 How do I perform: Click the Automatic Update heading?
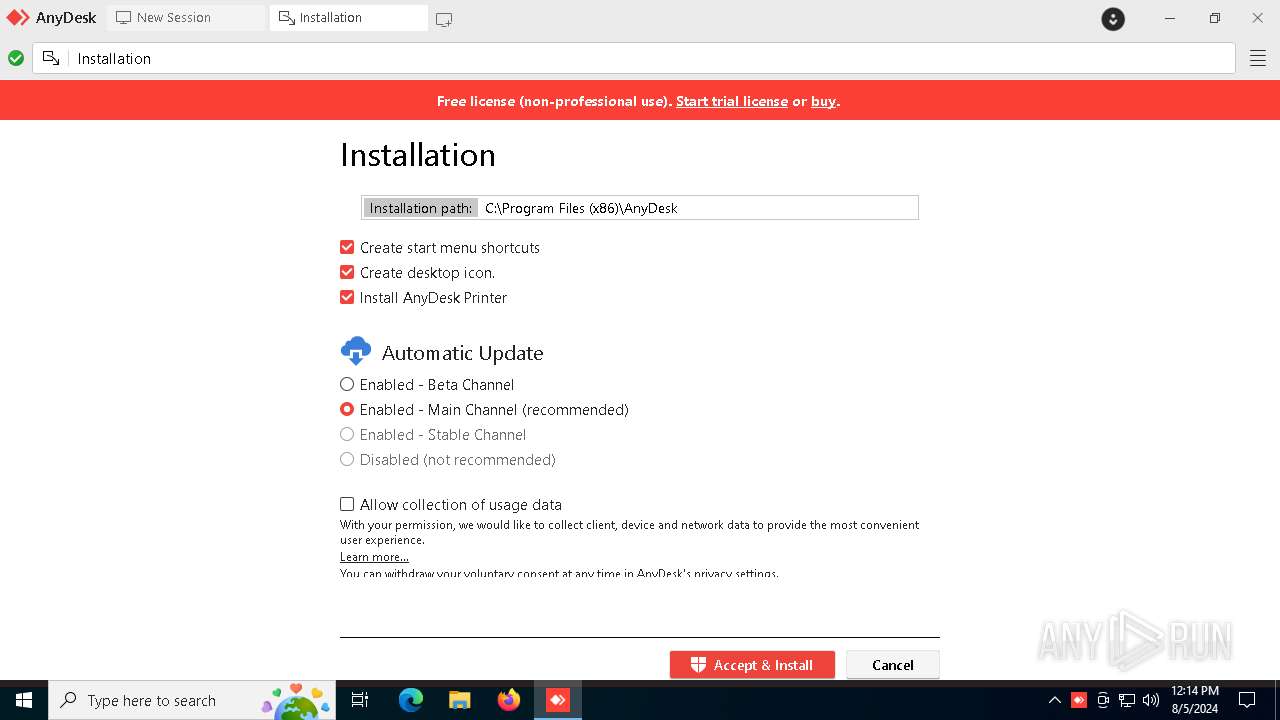[462, 353]
